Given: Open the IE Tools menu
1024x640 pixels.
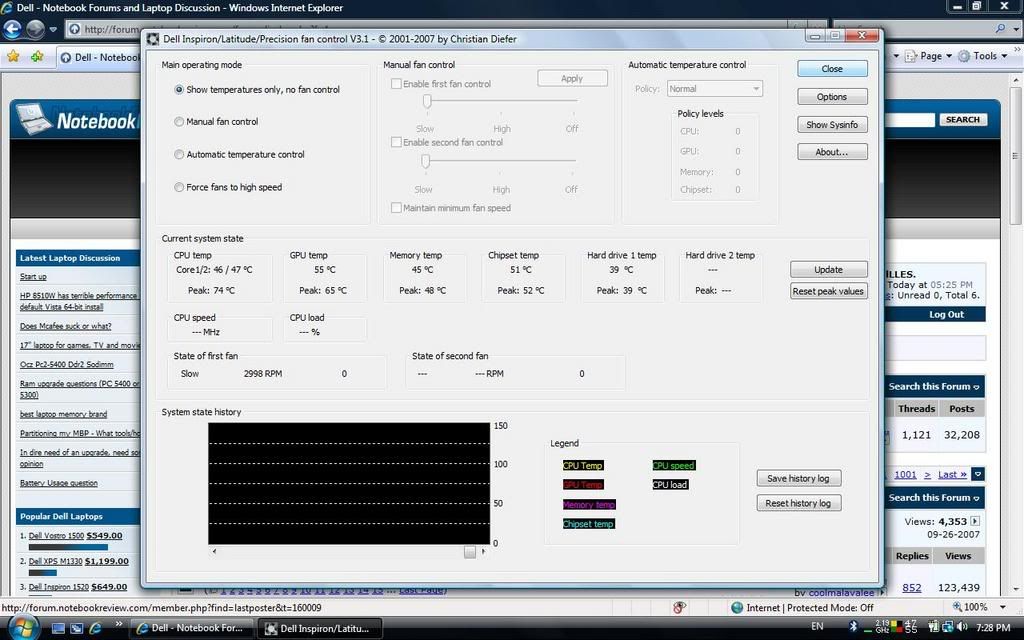Looking at the screenshot, I should tap(983, 56).
